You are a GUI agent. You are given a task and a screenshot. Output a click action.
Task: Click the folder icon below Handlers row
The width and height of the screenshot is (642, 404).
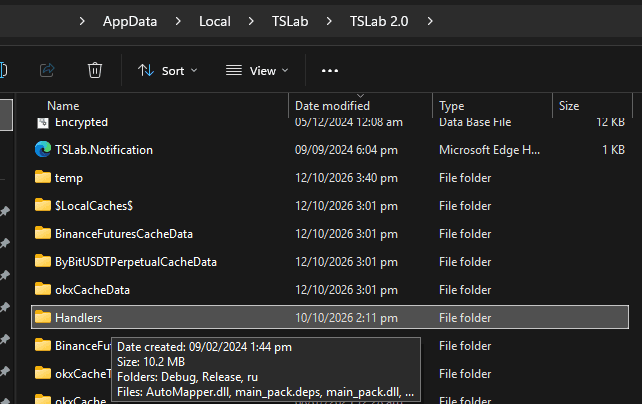pos(43,345)
